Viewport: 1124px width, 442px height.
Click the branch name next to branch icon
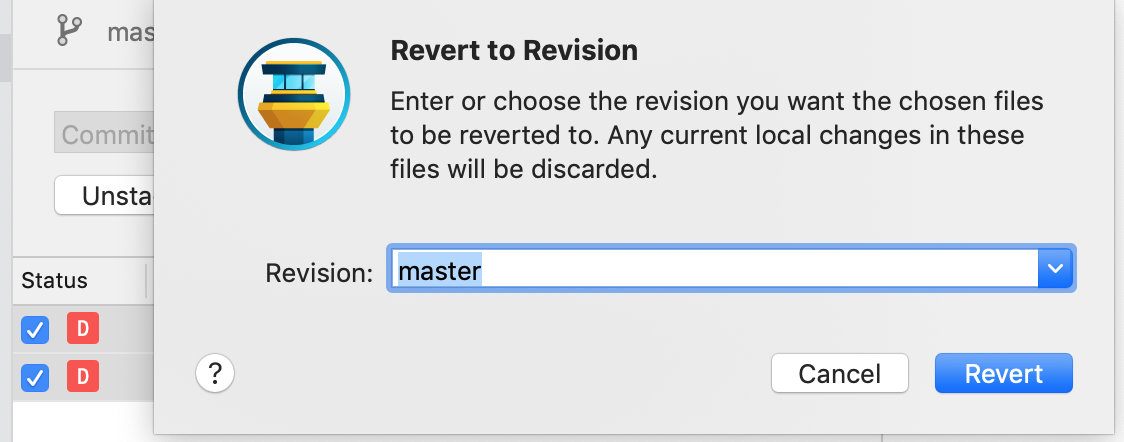pyautogui.click(x=130, y=32)
